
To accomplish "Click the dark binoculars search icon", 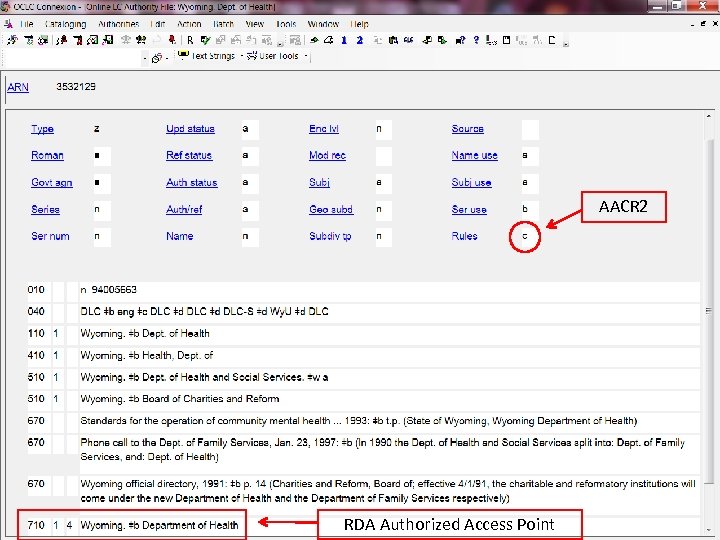I will coord(141,40).
